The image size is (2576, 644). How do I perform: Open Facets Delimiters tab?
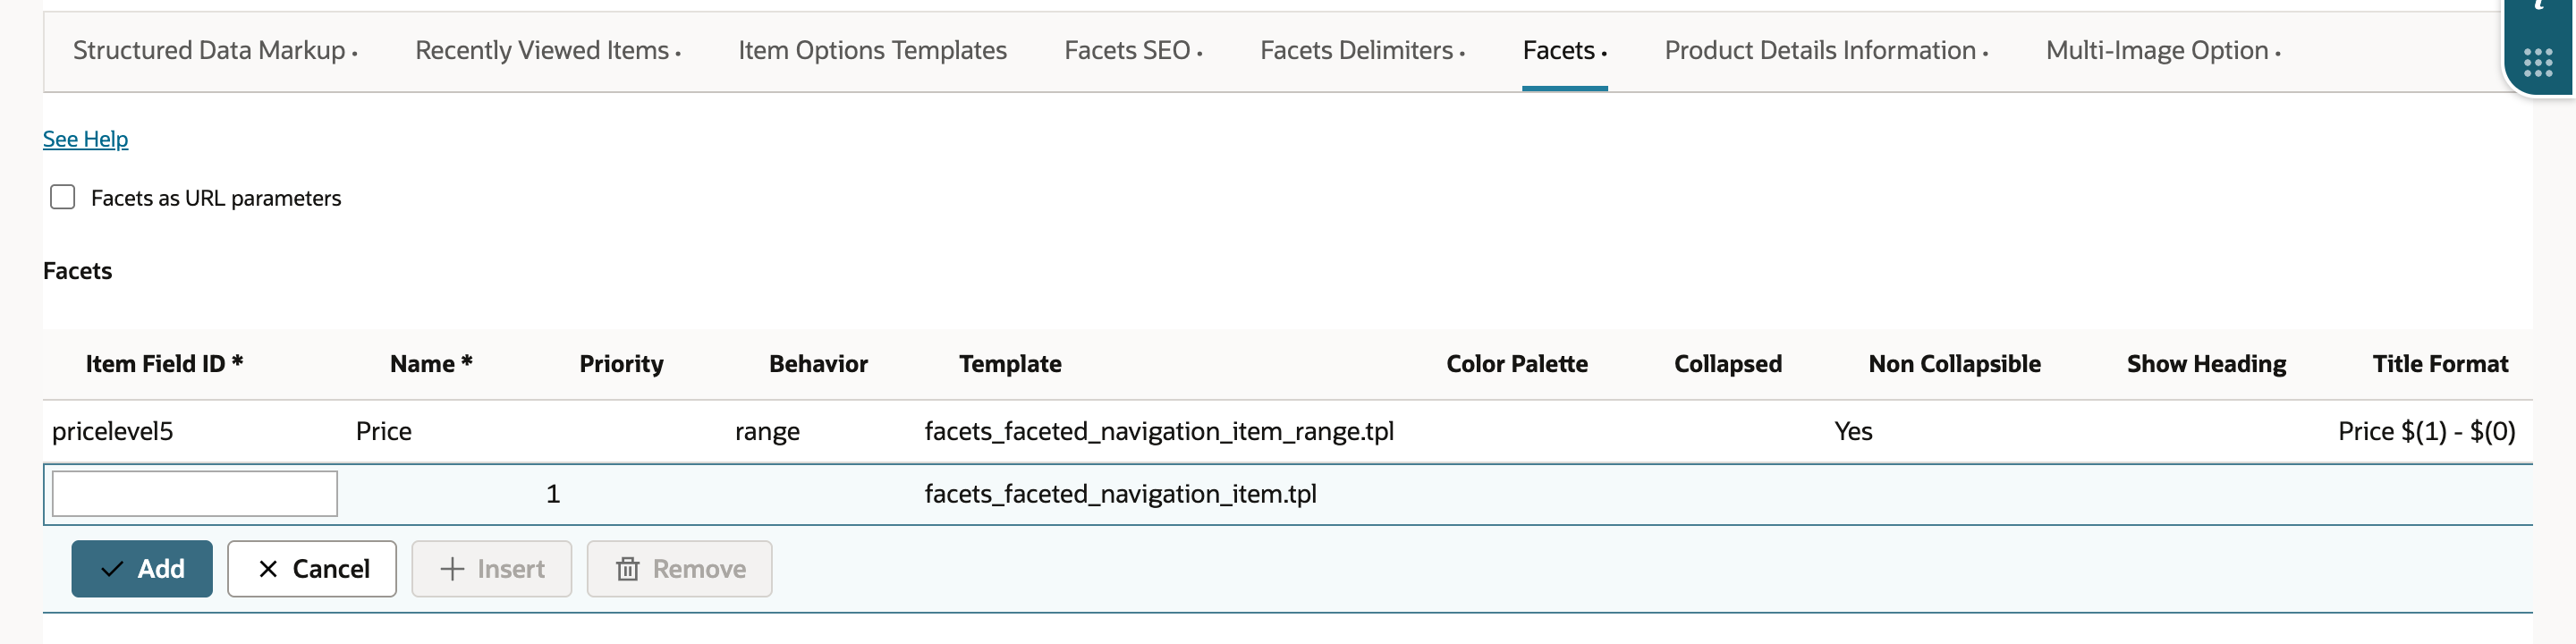[x=1362, y=51]
